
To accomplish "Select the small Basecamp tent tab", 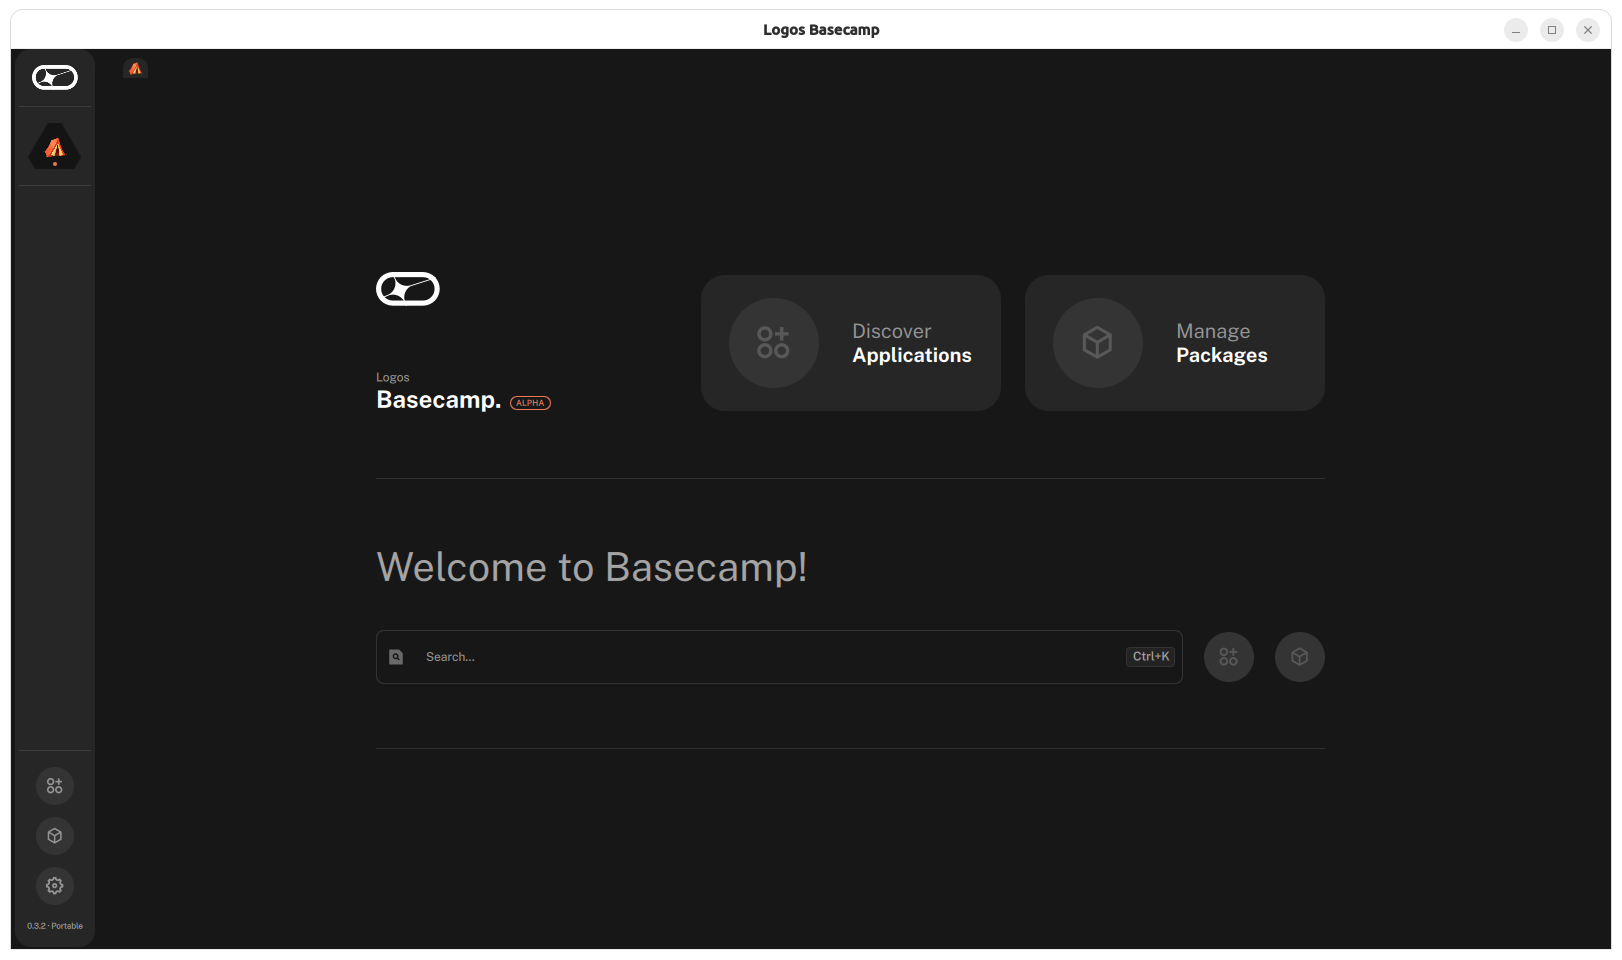I will click(x=136, y=68).
